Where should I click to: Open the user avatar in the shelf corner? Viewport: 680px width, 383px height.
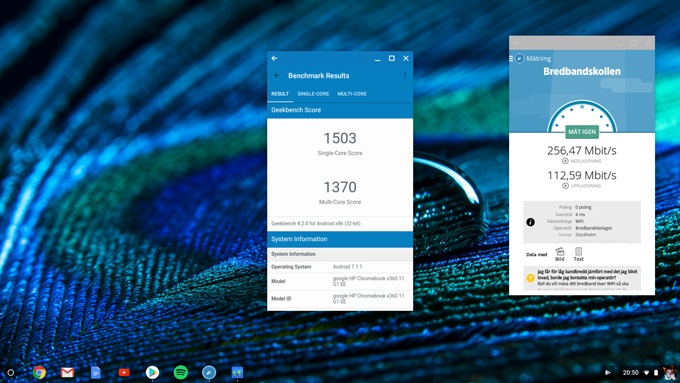click(x=669, y=372)
